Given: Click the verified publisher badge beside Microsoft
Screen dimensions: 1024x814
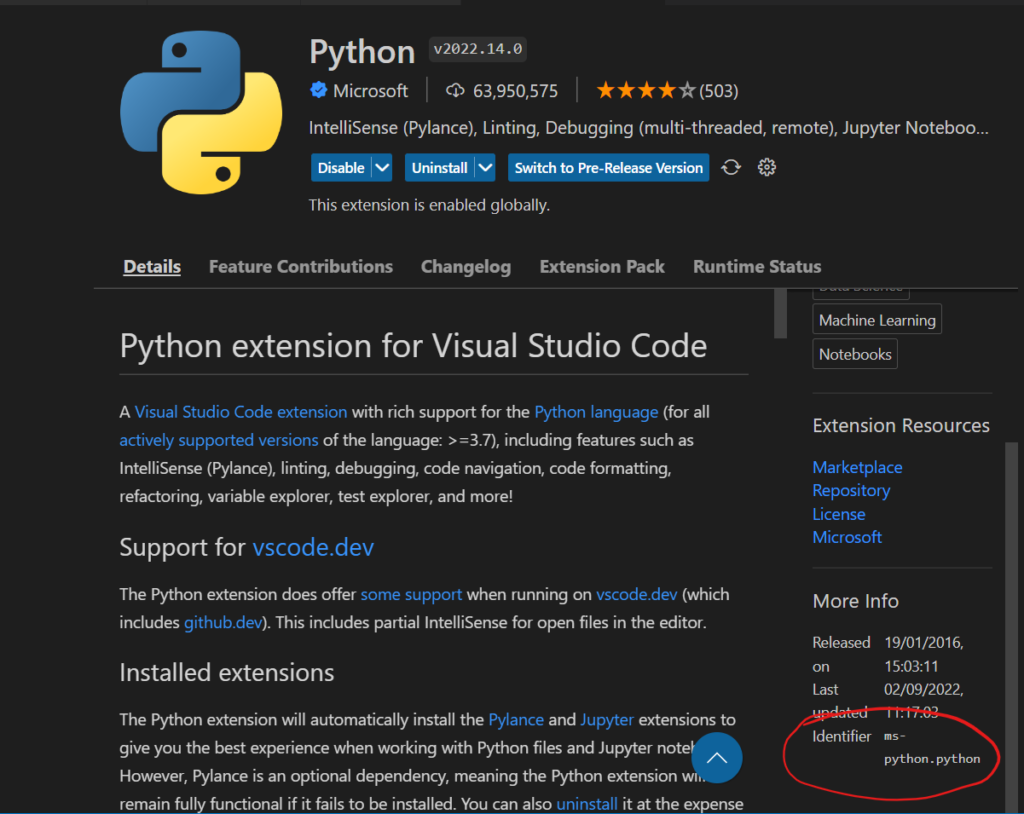Looking at the screenshot, I should point(319,90).
